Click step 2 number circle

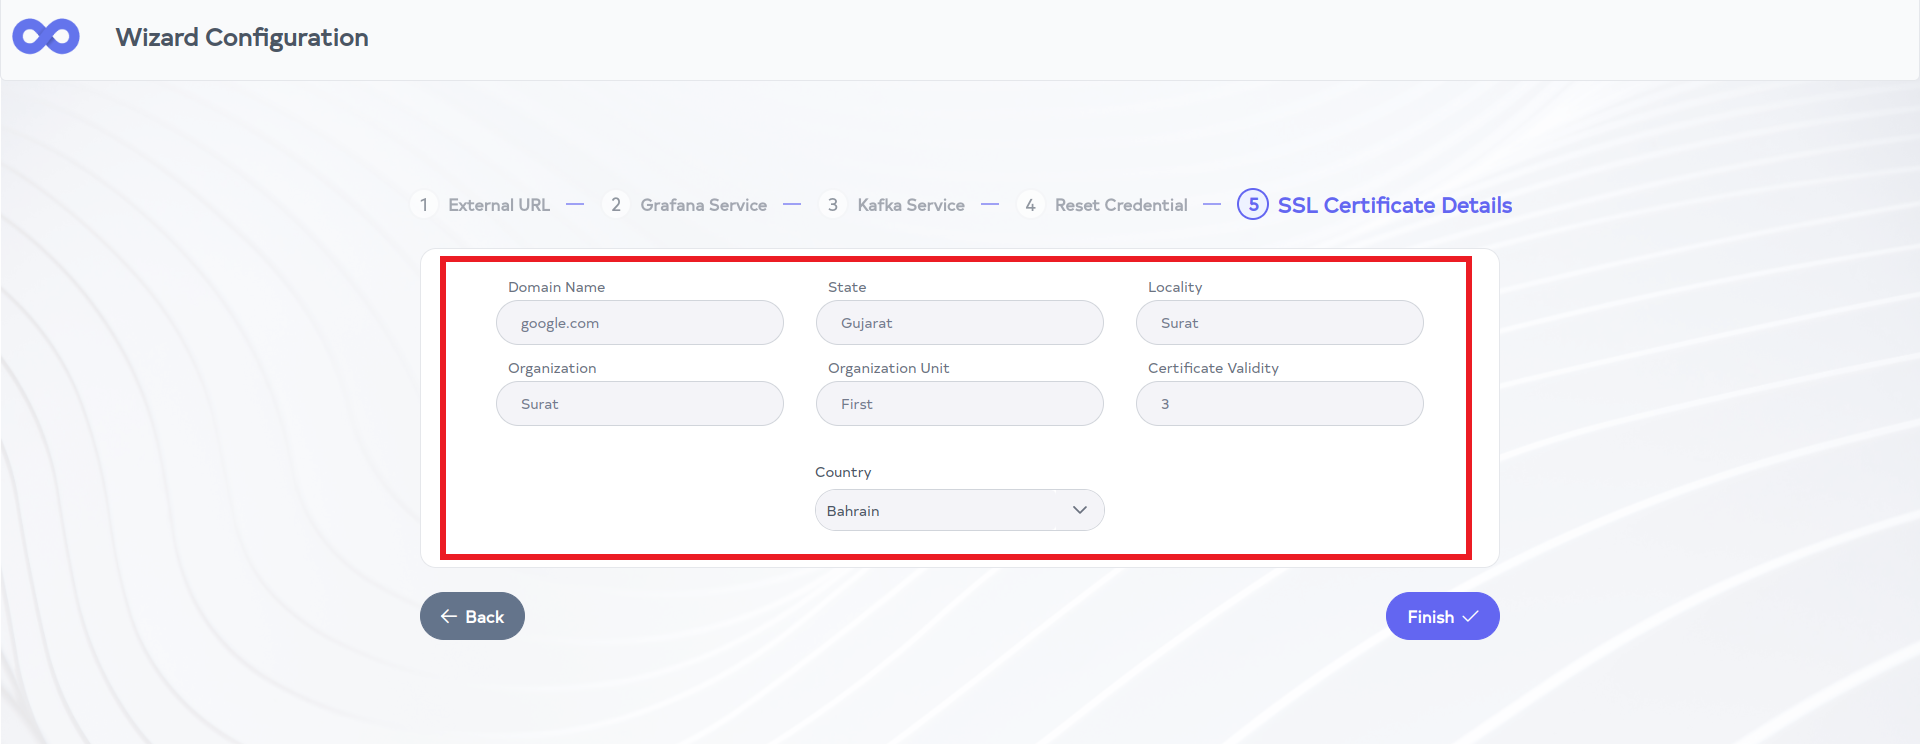pyautogui.click(x=616, y=205)
